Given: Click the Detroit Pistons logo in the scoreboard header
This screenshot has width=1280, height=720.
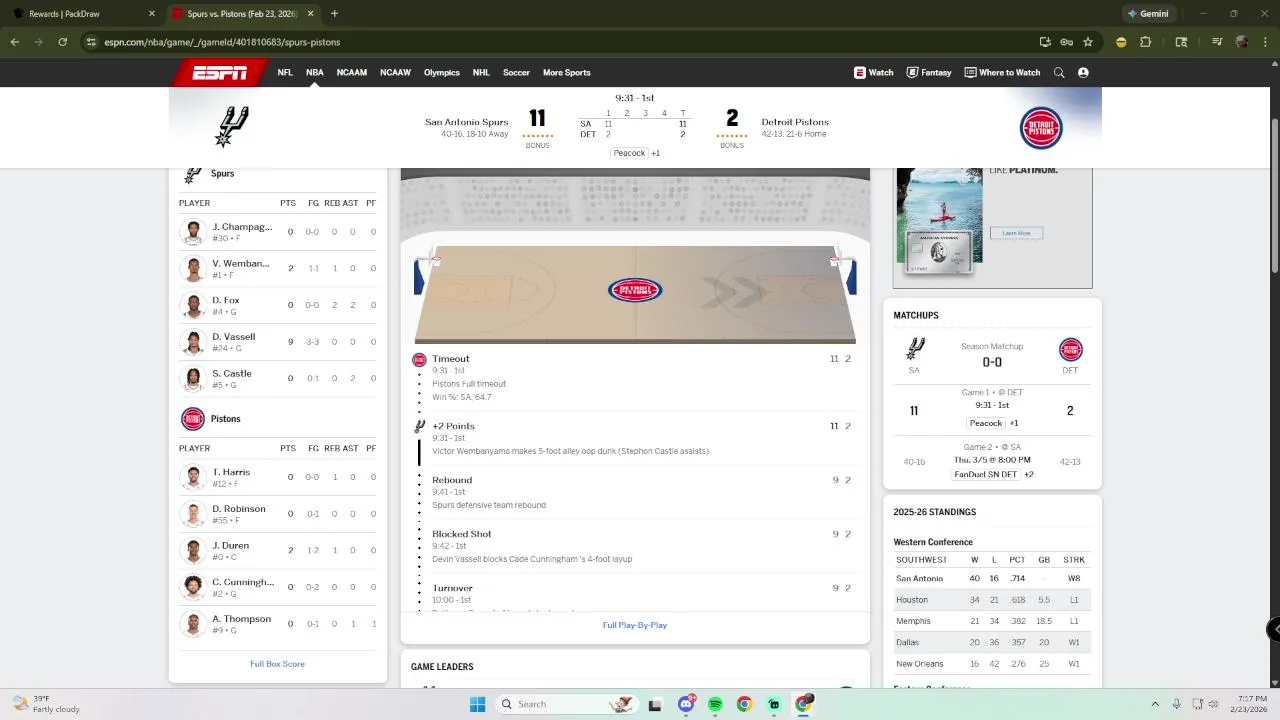Looking at the screenshot, I should click(x=1041, y=128).
